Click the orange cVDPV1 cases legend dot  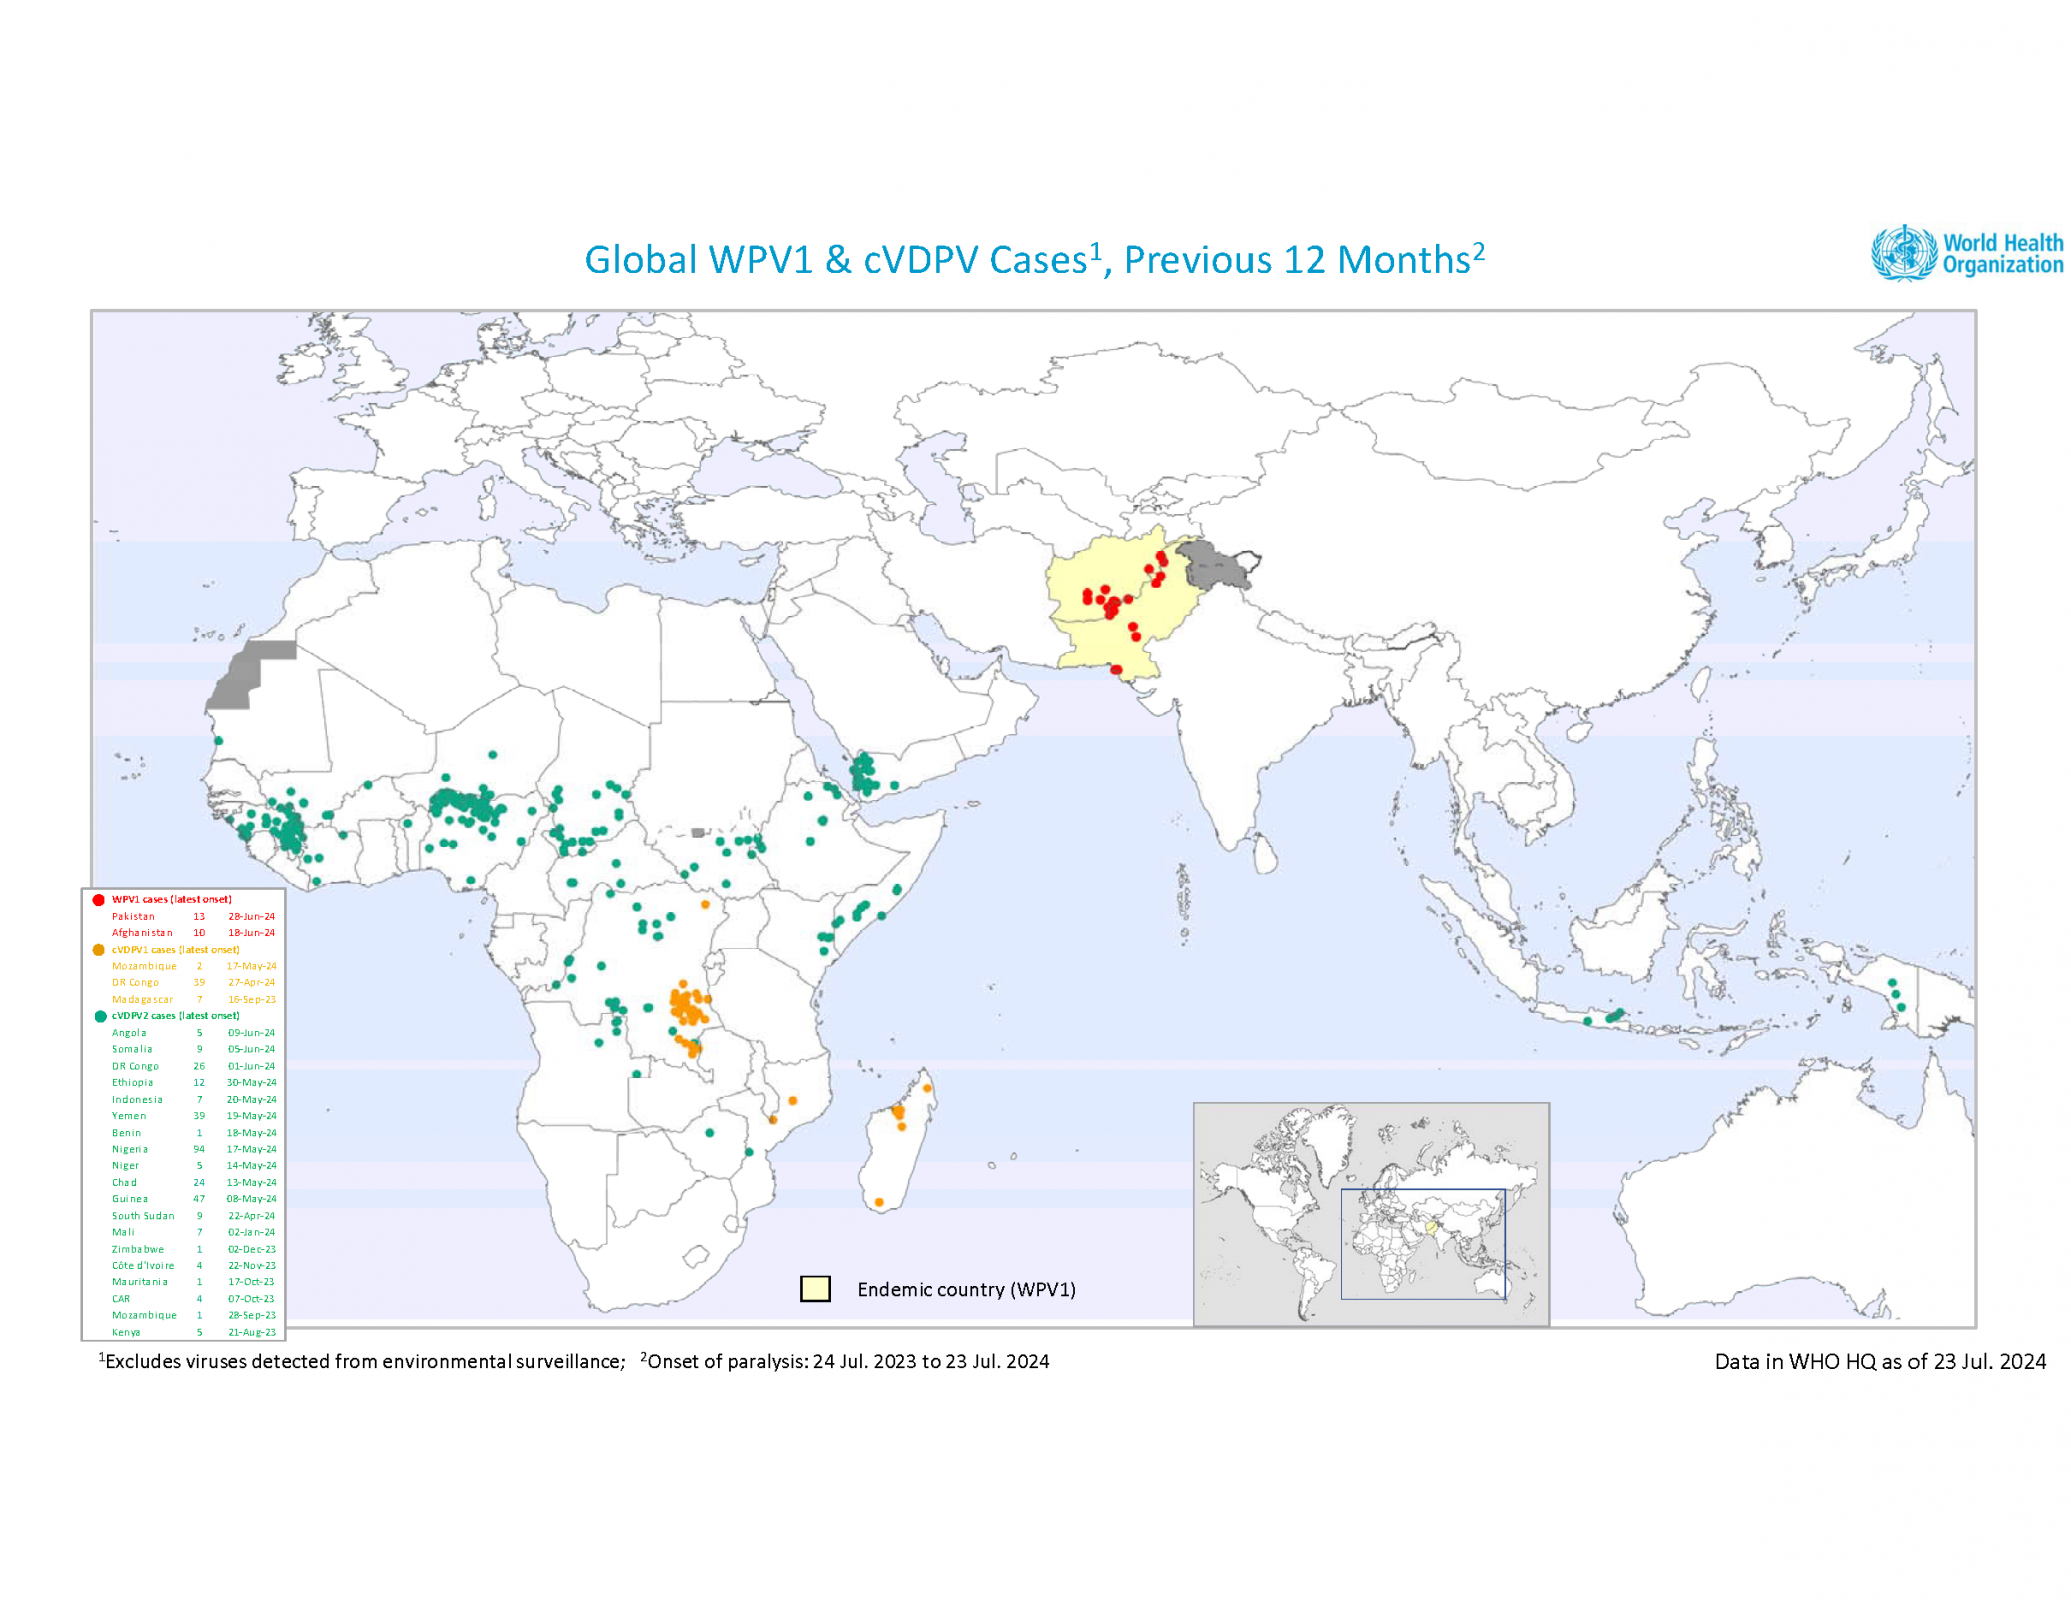tap(98, 950)
